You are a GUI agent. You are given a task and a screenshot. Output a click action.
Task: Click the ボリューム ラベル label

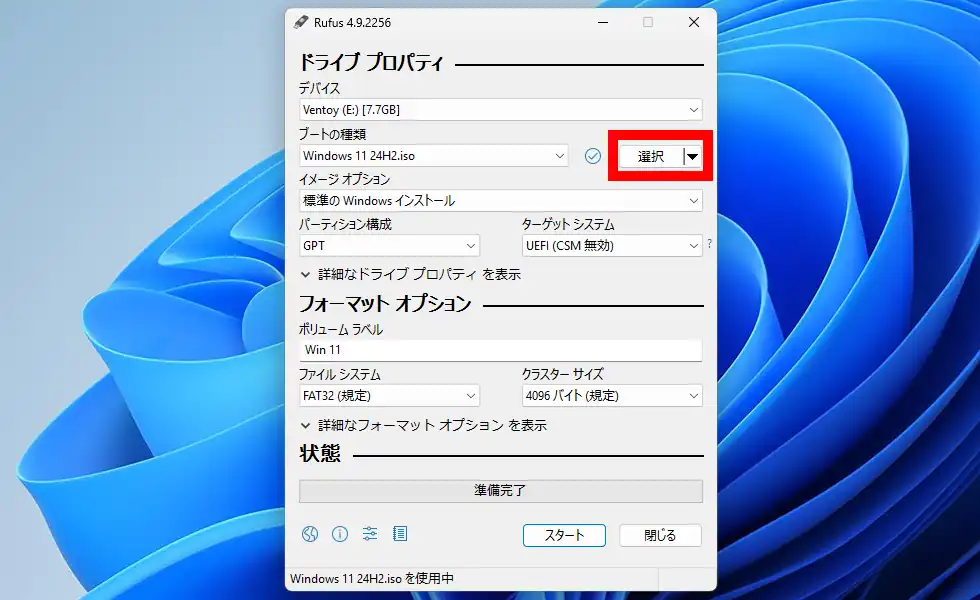pyautogui.click(x=341, y=329)
